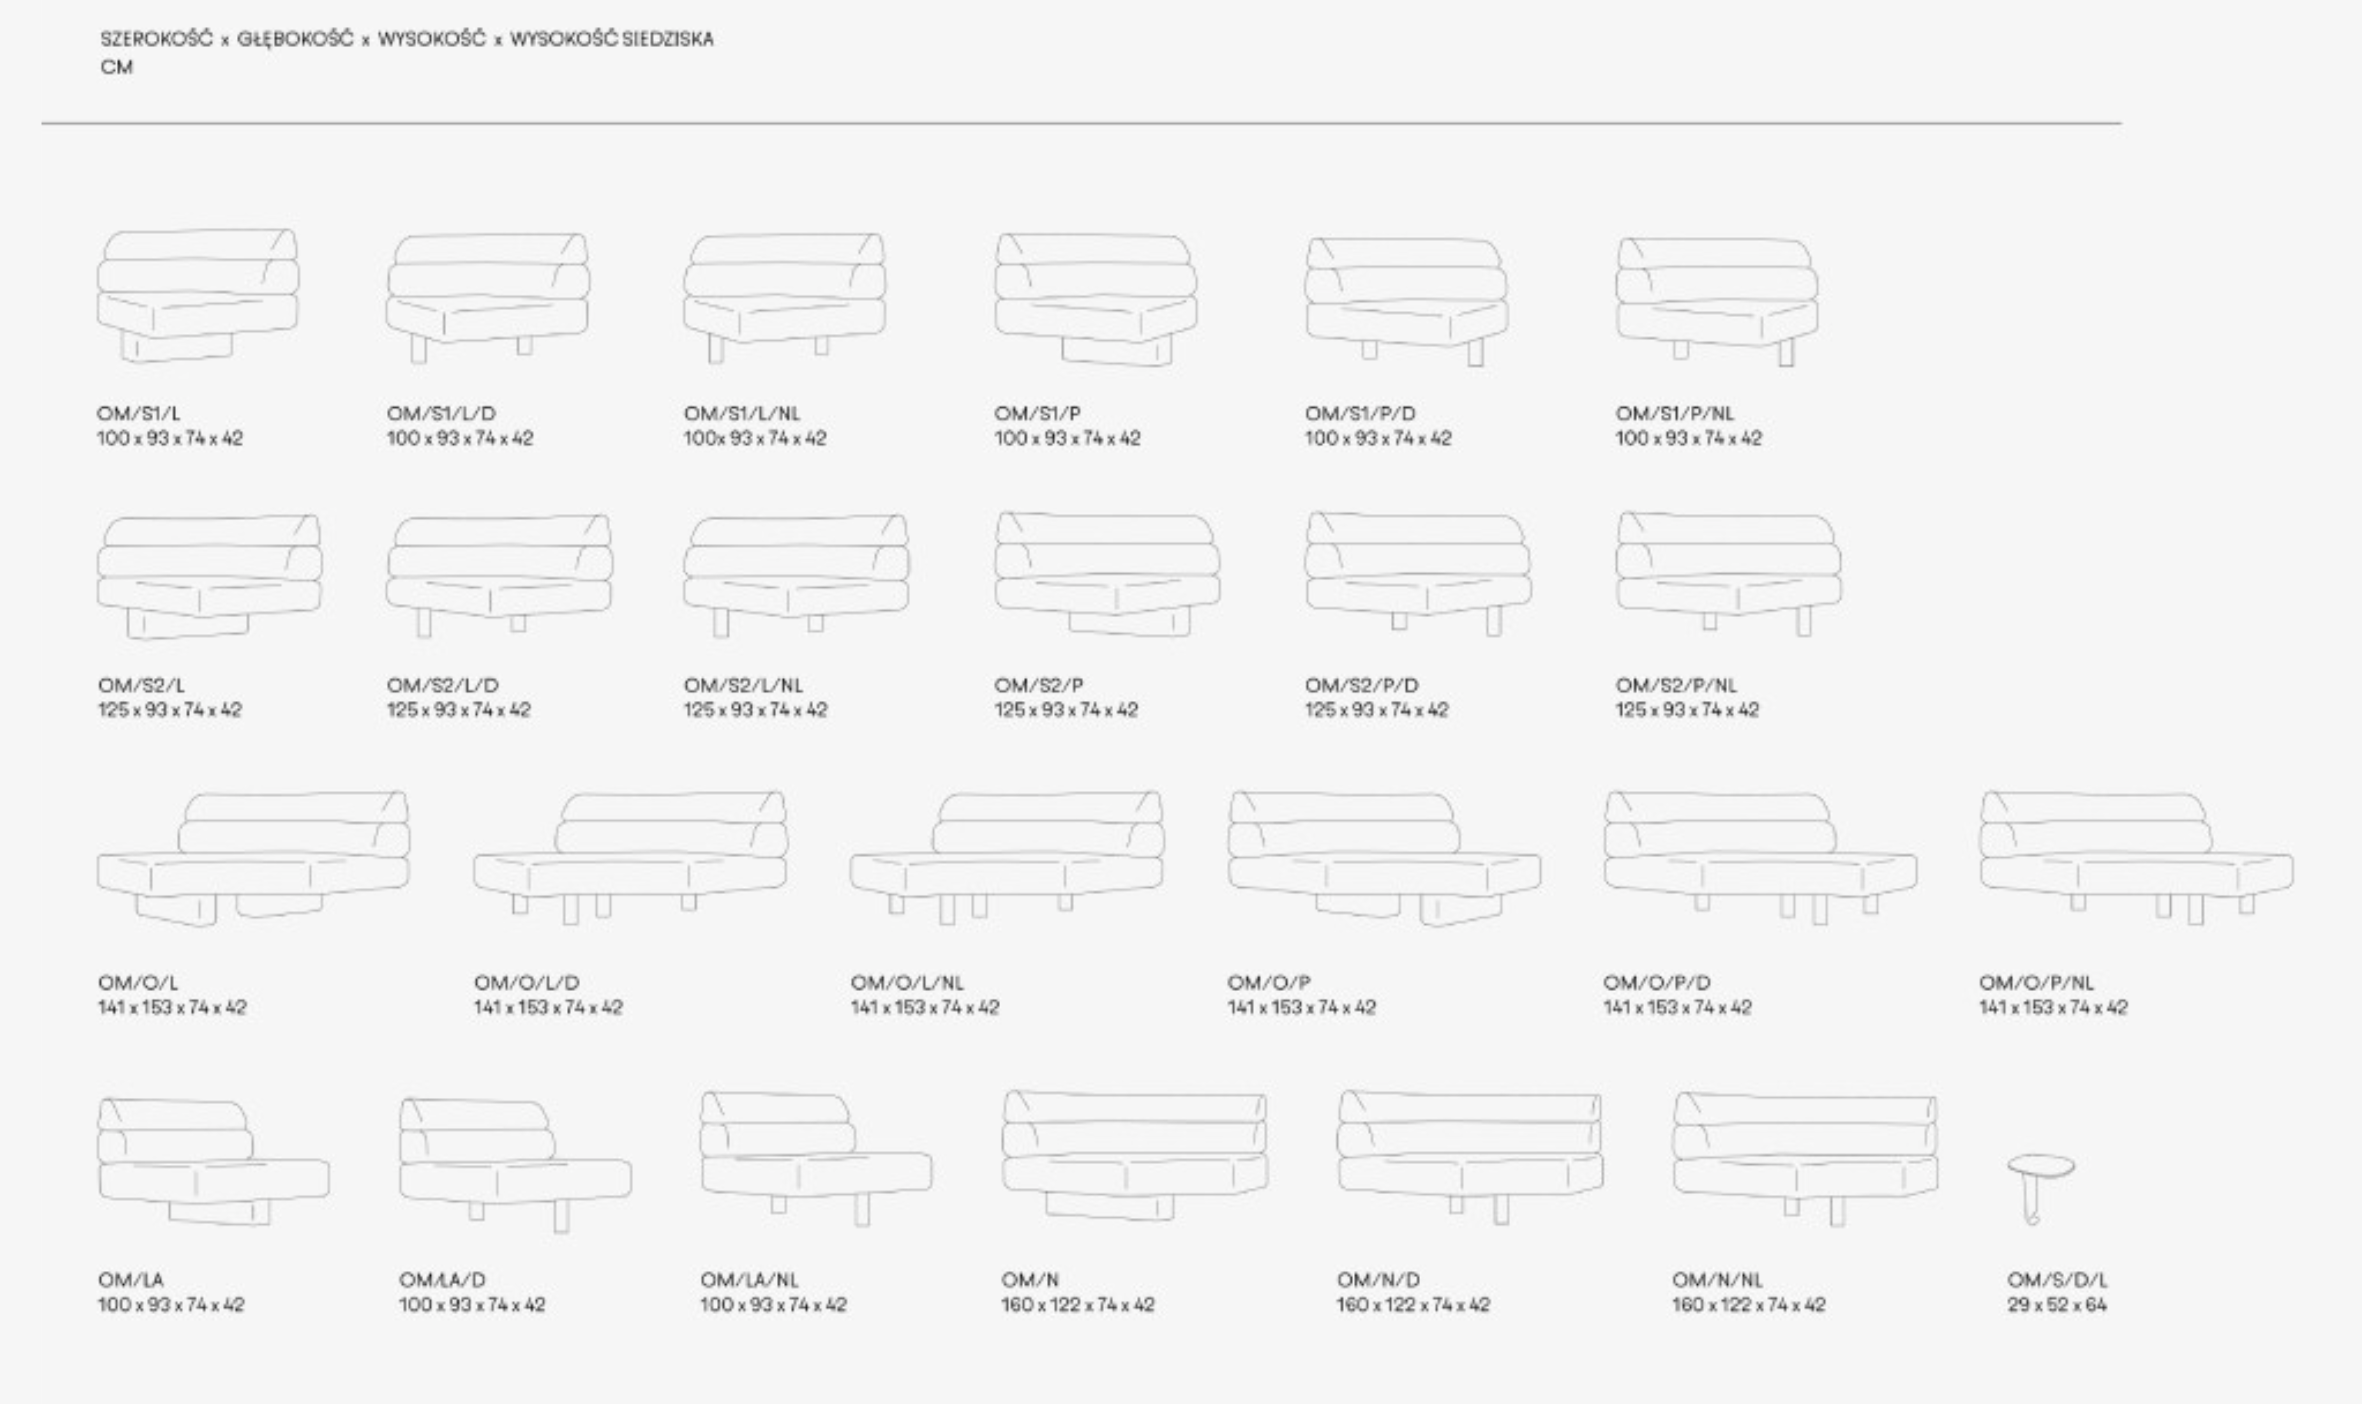Click the OM/S1/L label text

[139, 413]
